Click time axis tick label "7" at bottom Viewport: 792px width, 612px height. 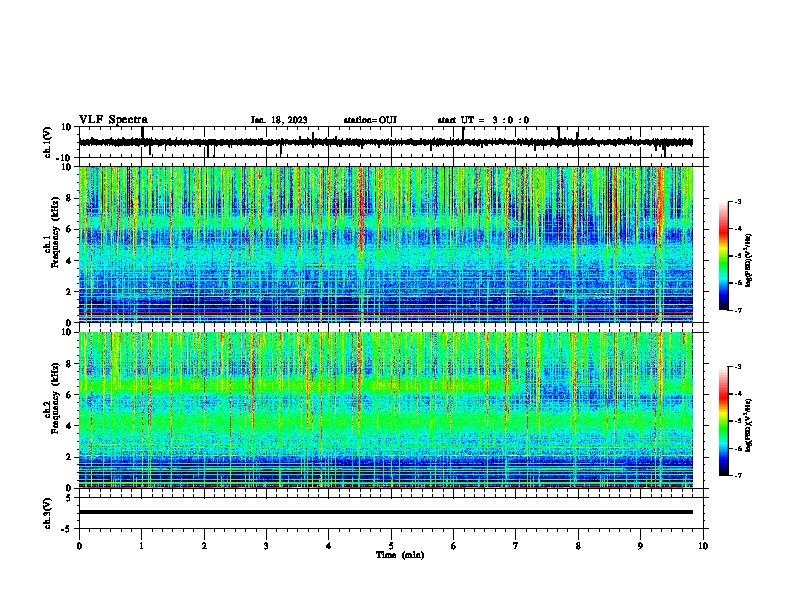(516, 545)
